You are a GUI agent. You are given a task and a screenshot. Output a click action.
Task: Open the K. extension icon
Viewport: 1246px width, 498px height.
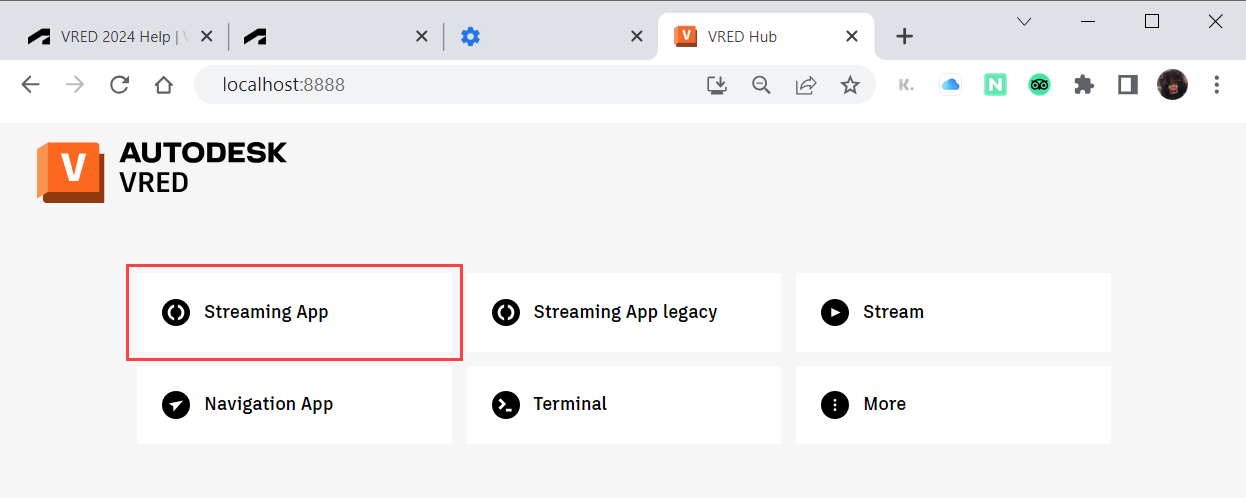point(906,85)
